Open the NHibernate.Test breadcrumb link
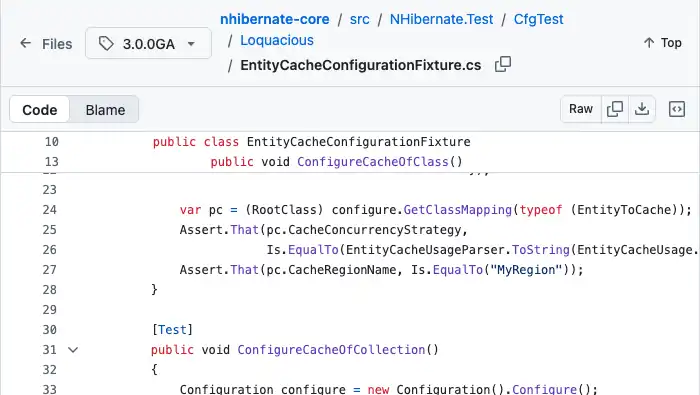 (442, 19)
